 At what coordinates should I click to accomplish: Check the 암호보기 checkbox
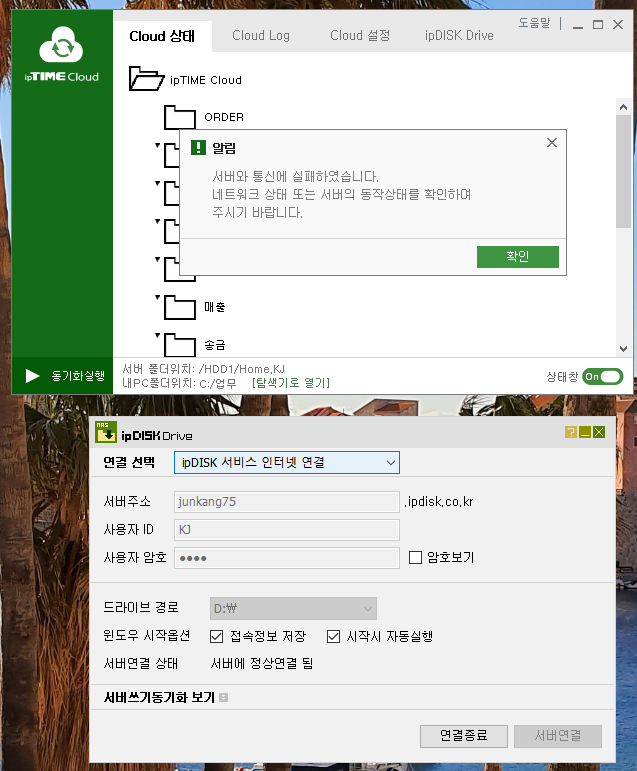point(416,558)
